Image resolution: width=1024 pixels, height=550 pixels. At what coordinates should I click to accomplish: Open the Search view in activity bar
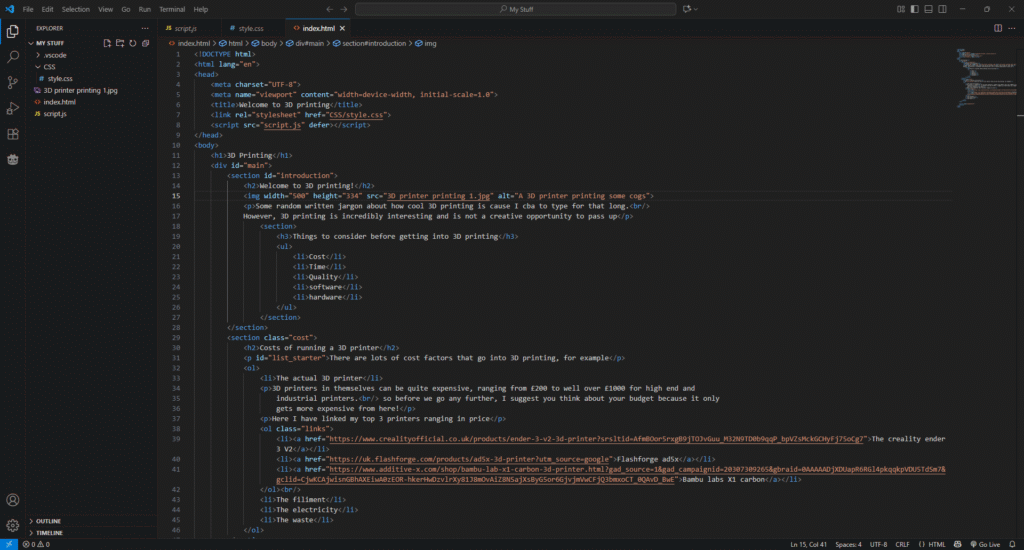pos(13,57)
